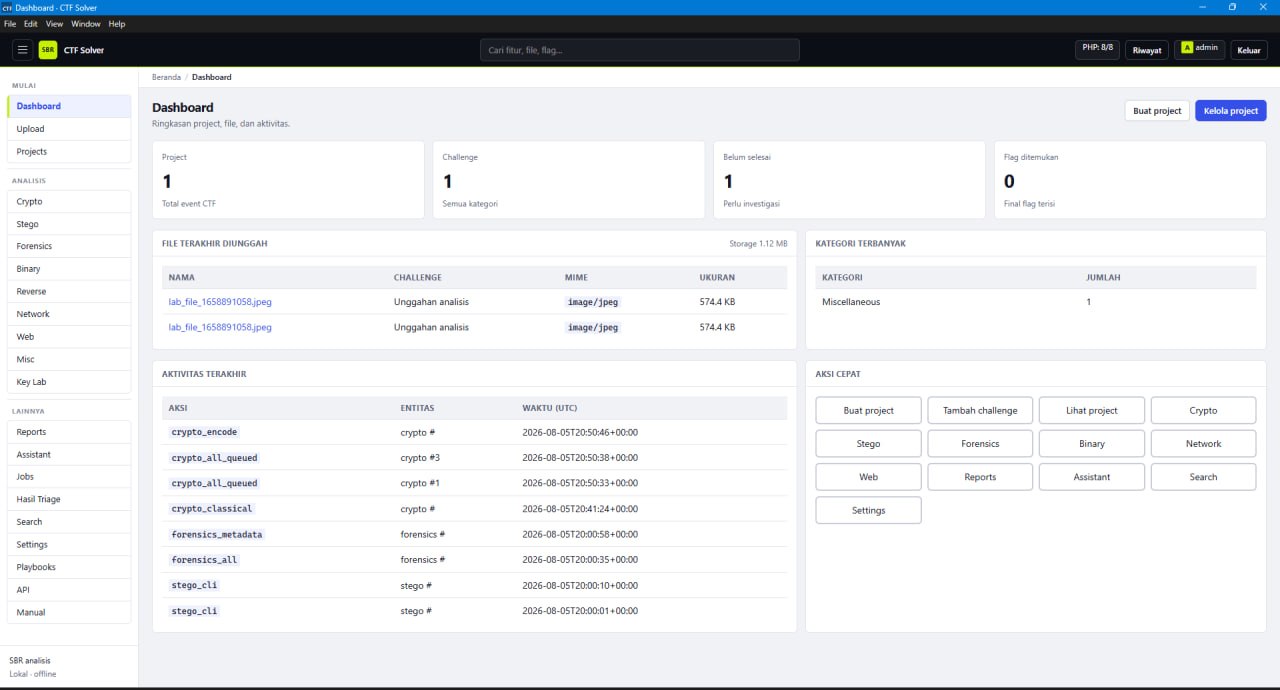Open Projects in sidebar
1280x690 pixels.
coord(69,152)
